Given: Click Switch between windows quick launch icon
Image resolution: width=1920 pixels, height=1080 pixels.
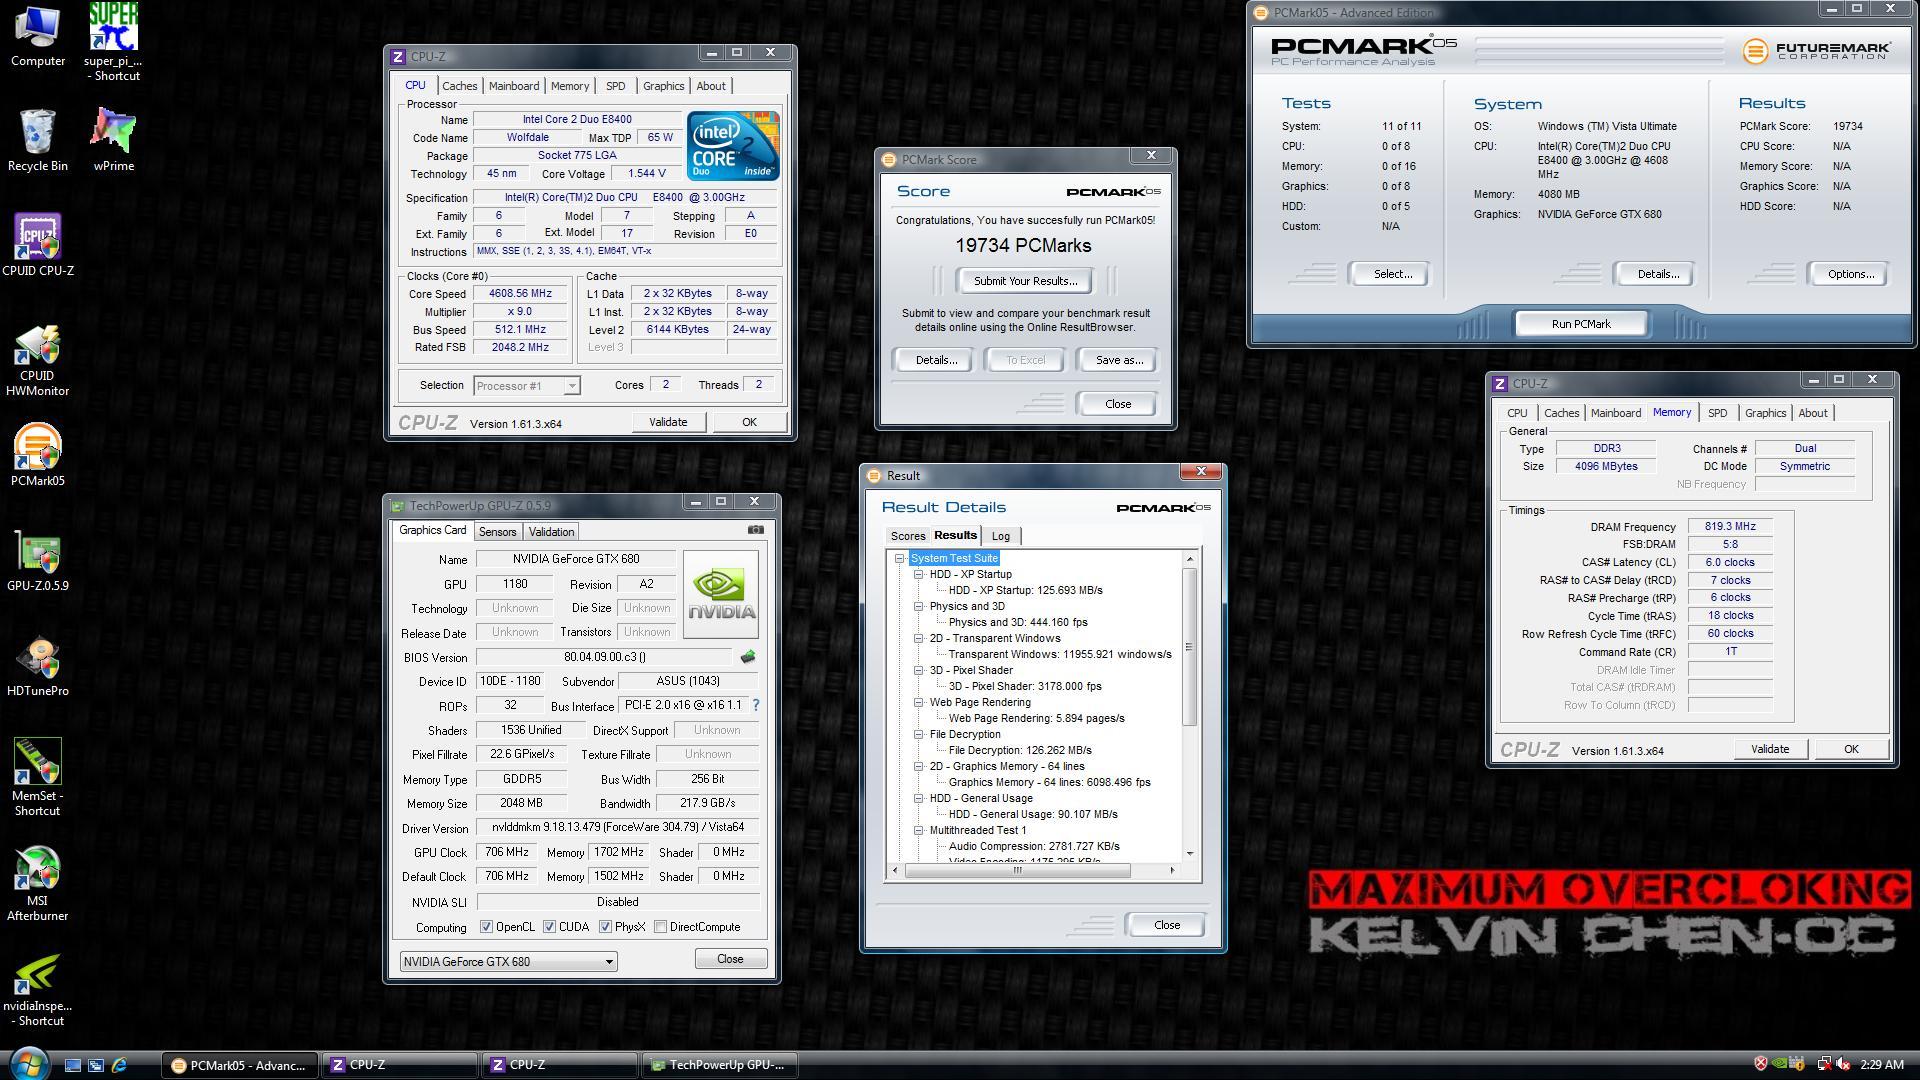Looking at the screenshot, I should click(x=96, y=1065).
